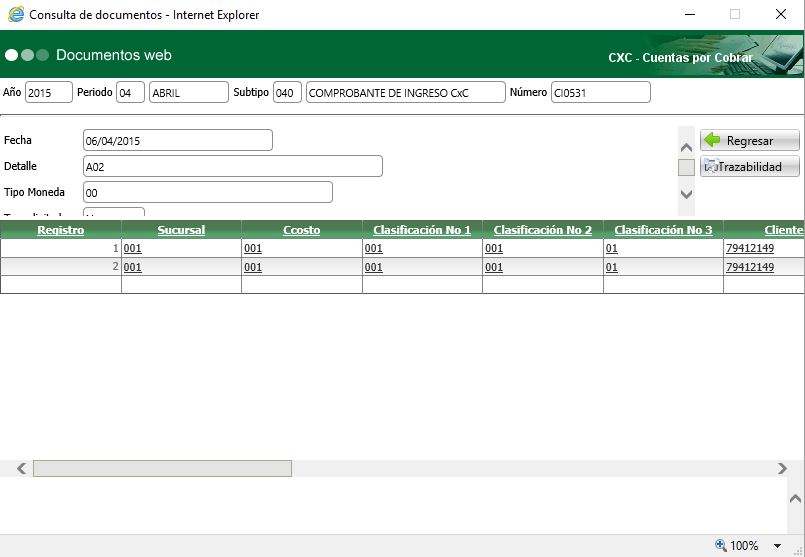805x557 pixels.
Task: Click the Internet Explorer icon in title bar
Action: click(16, 15)
